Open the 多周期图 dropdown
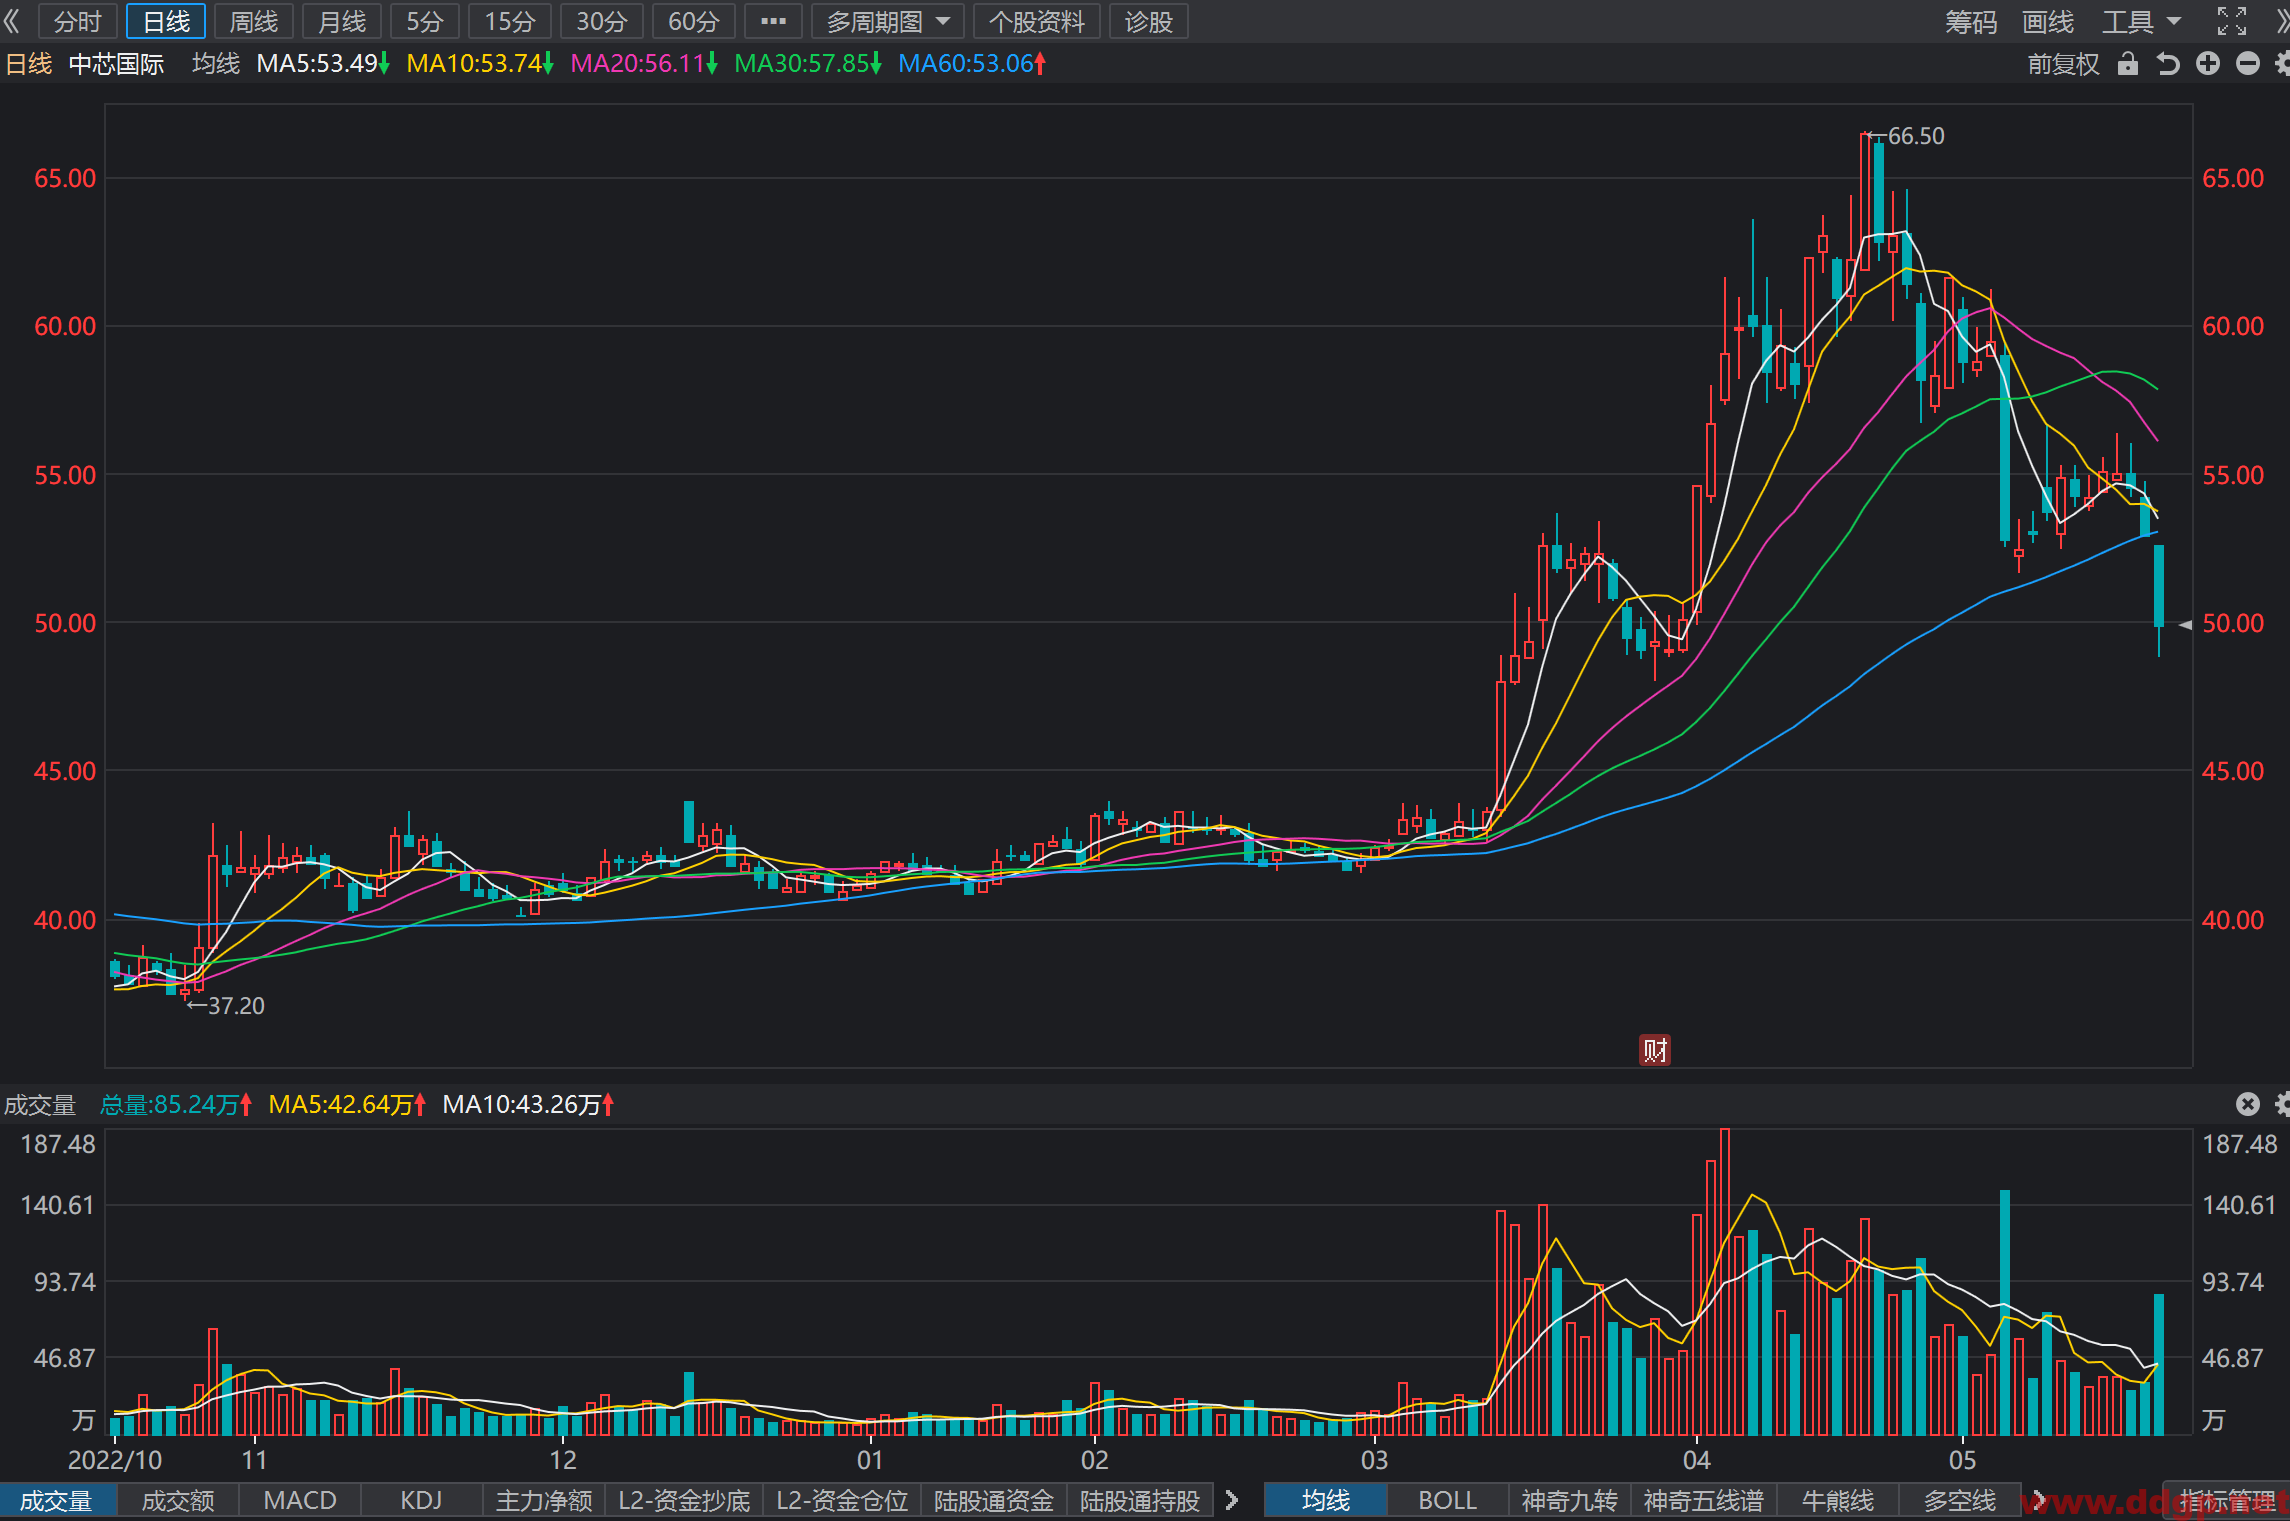2290x1521 pixels. 888,21
